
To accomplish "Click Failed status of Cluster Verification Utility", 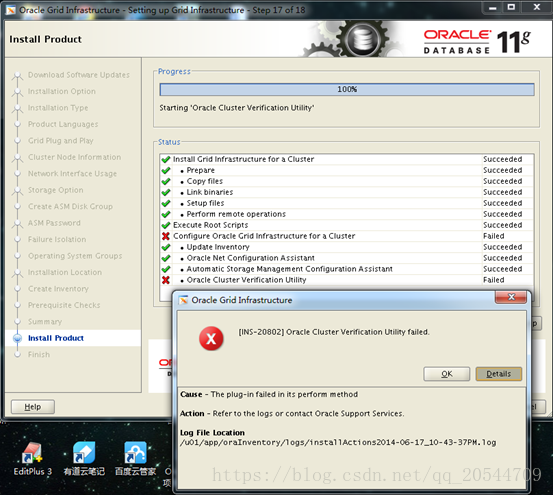I will tap(493, 280).
